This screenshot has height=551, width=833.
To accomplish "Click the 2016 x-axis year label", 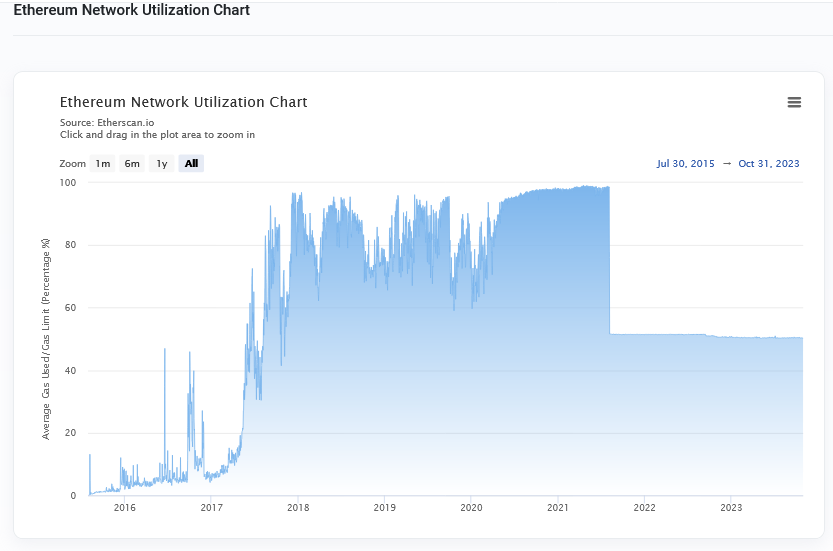I will click(125, 508).
